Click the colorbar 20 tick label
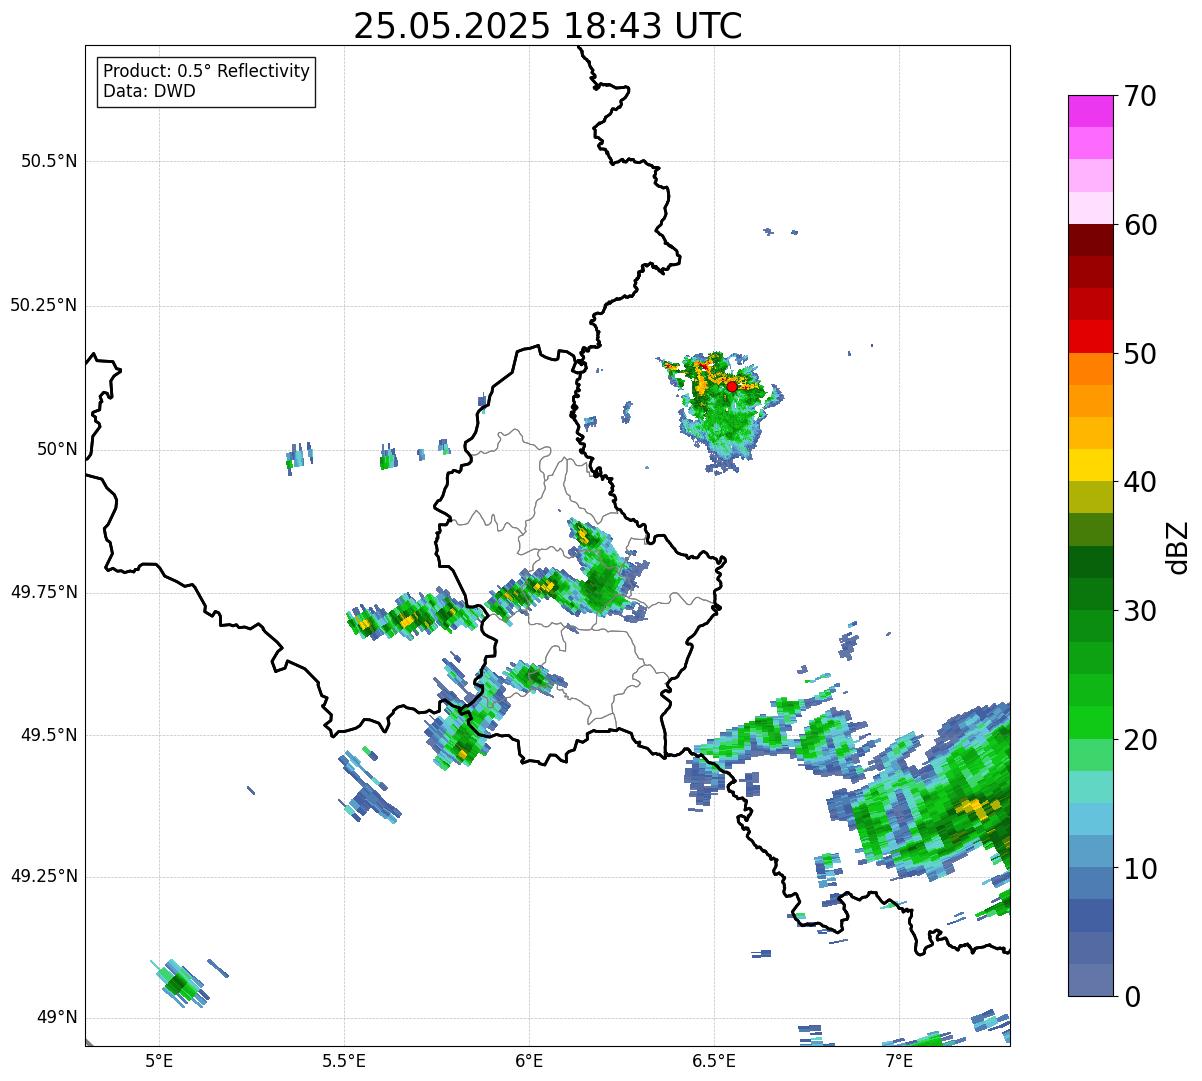The height and width of the screenshot is (1081, 1202). (1140, 740)
